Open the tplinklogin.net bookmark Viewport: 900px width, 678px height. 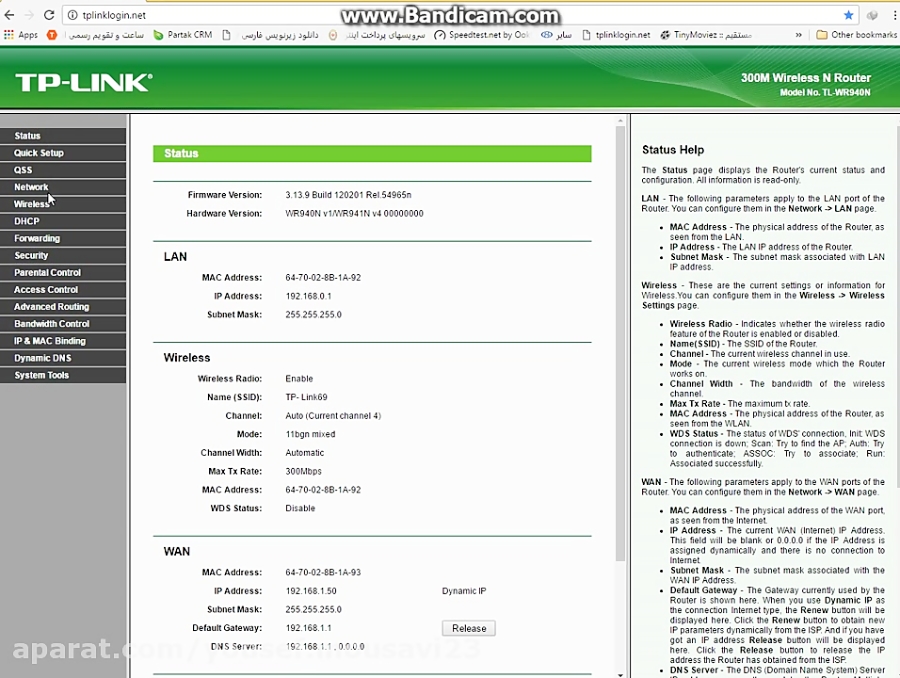(616, 35)
